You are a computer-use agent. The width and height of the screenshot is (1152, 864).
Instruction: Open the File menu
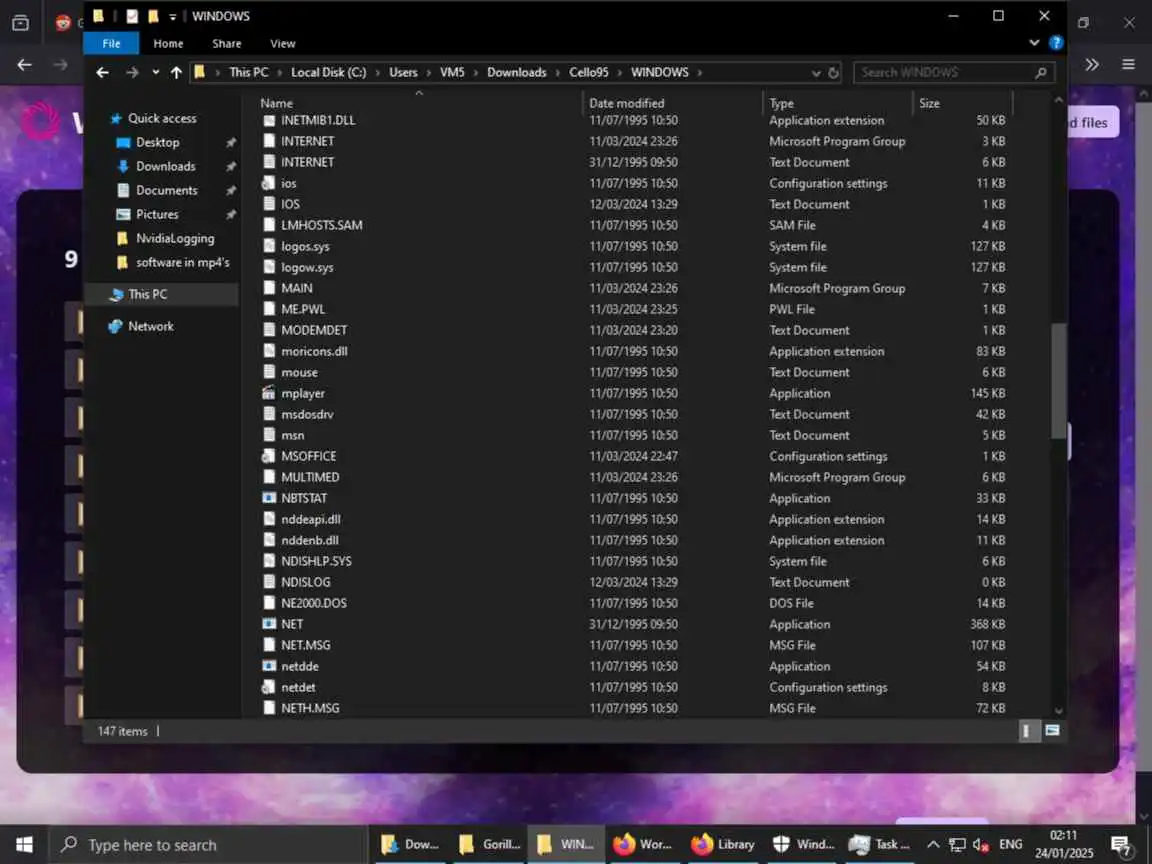tap(111, 43)
